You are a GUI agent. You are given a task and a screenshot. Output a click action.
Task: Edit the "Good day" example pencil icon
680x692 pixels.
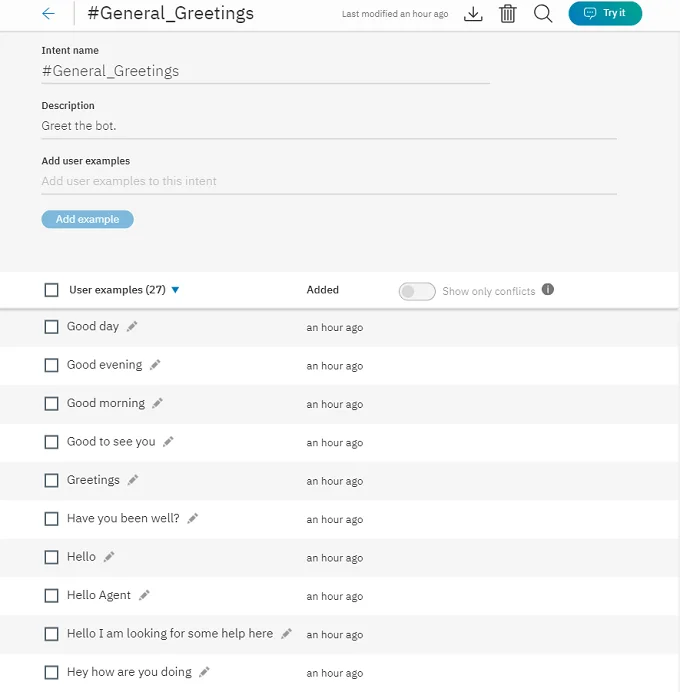coord(132,327)
